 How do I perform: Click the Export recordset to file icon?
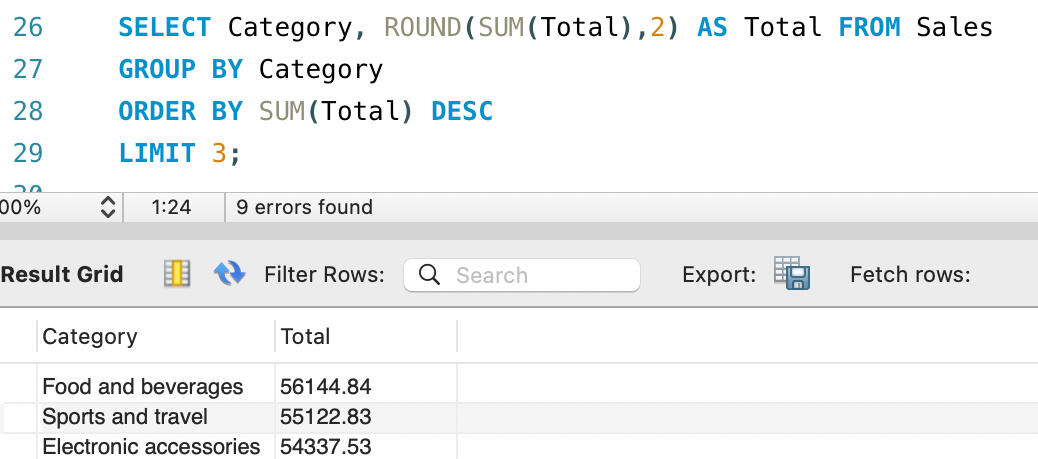(x=791, y=274)
